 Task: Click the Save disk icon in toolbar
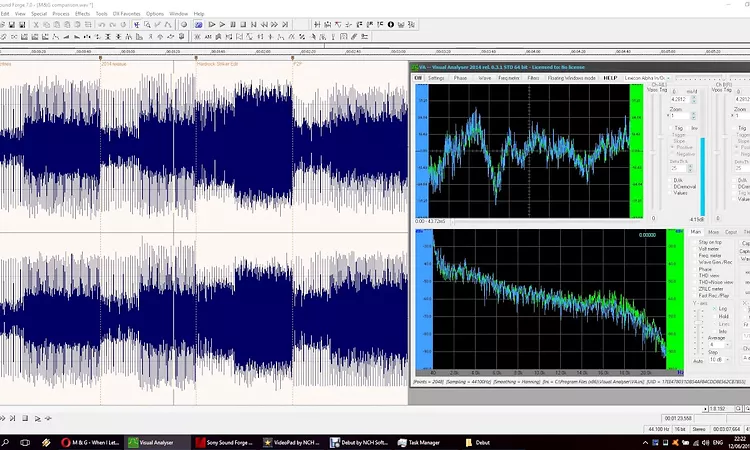[x=12, y=24]
